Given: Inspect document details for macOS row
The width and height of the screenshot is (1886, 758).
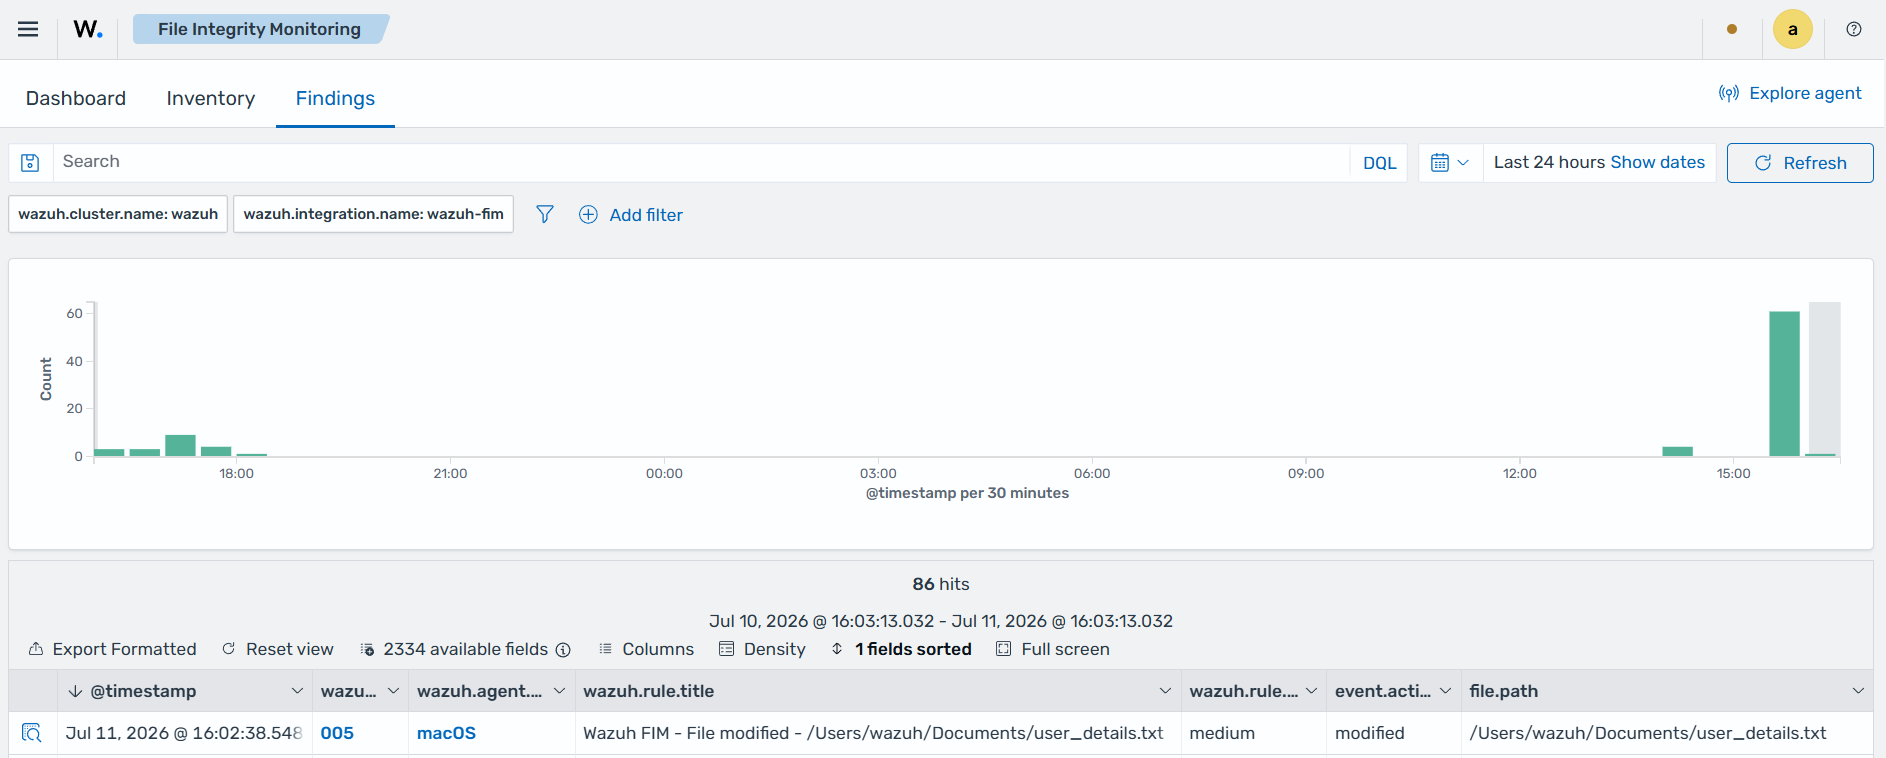Looking at the screenshot, I should (32, 733).
